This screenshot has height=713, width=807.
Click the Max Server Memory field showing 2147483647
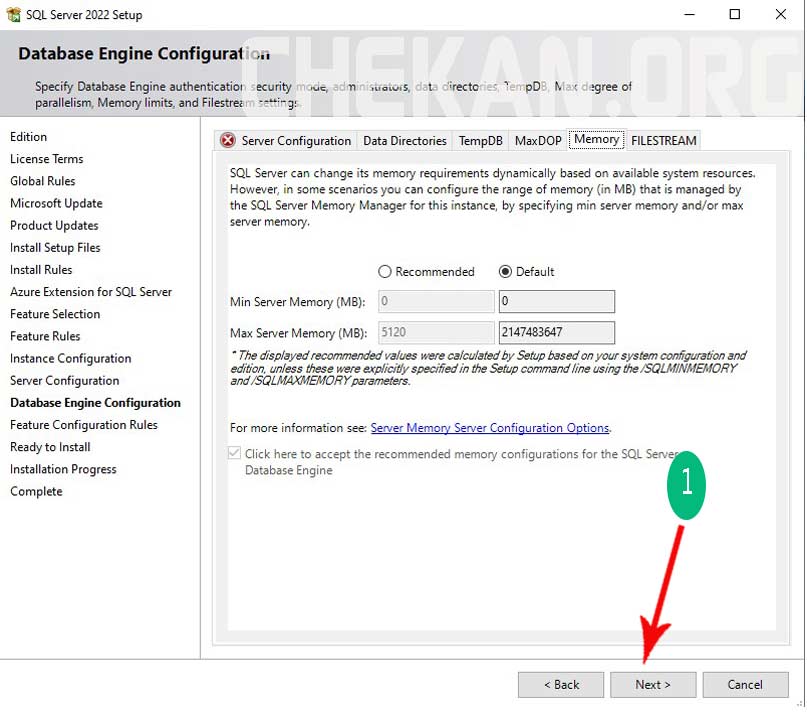[556, 332]
